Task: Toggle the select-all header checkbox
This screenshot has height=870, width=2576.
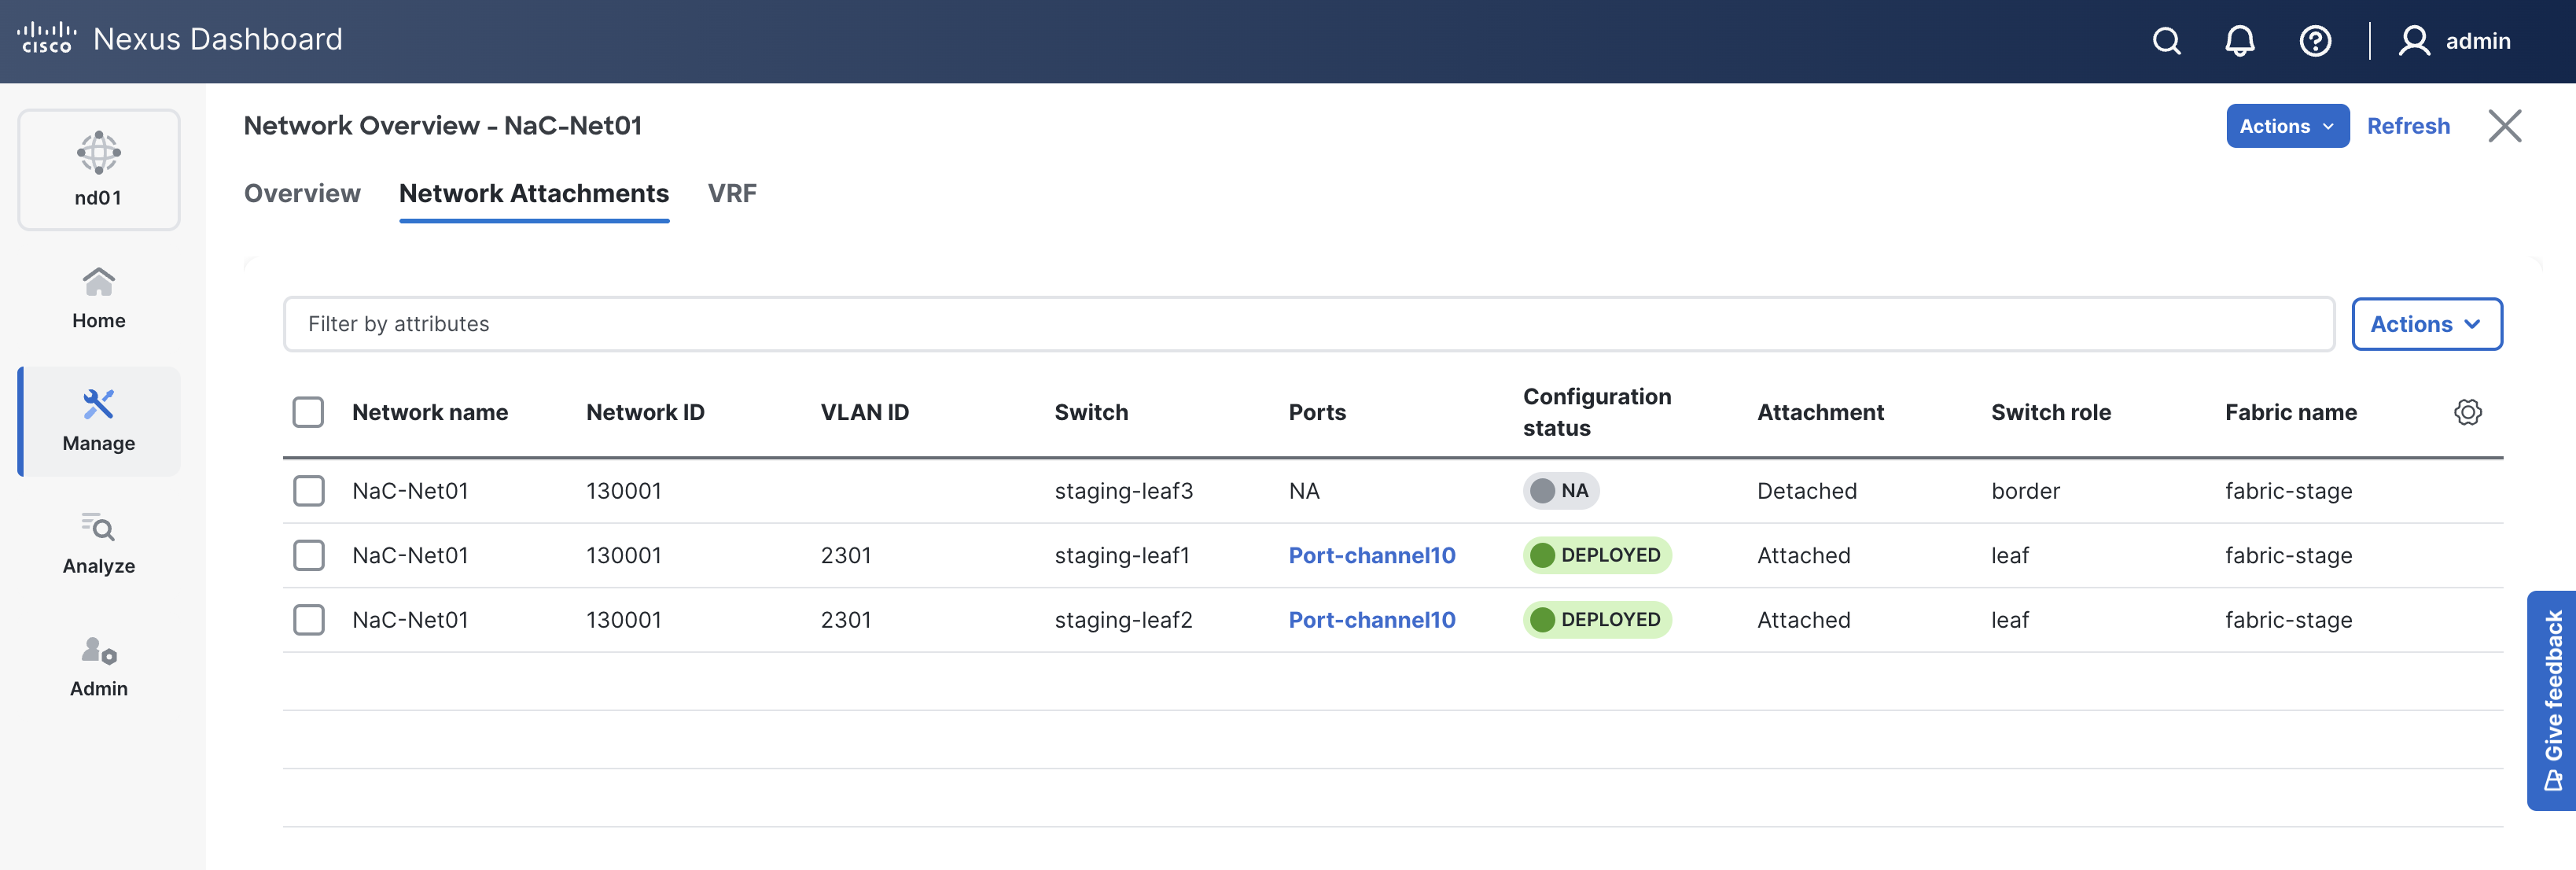Action: pos(308,412)
